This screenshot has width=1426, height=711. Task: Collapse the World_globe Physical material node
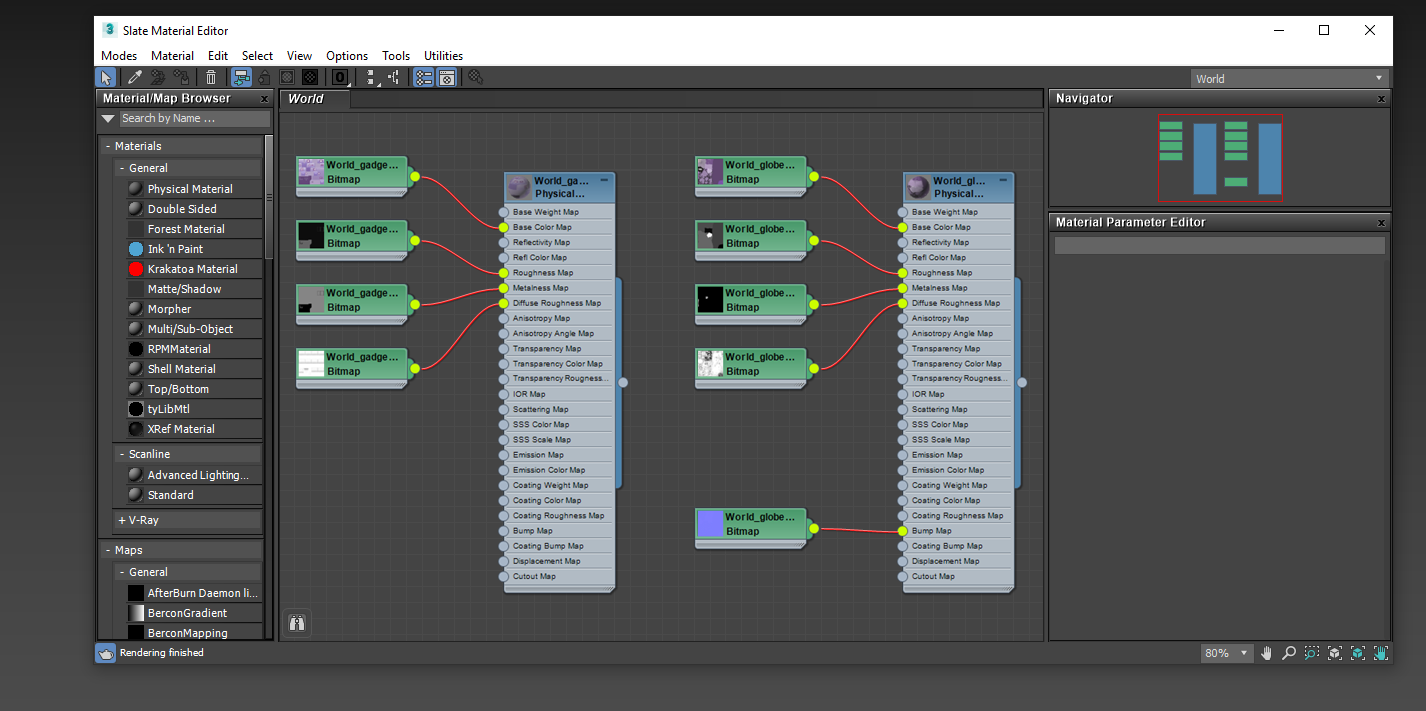coord(1003,180)
